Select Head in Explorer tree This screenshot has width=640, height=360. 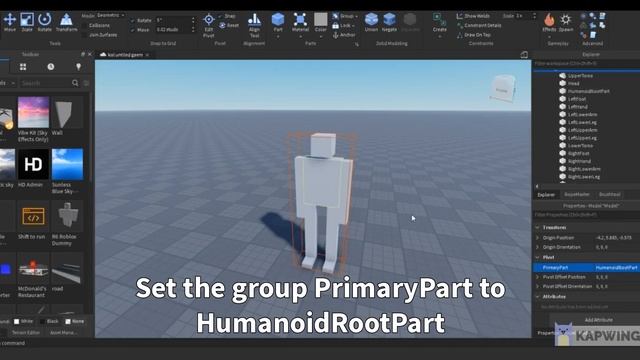coord(573,84)
